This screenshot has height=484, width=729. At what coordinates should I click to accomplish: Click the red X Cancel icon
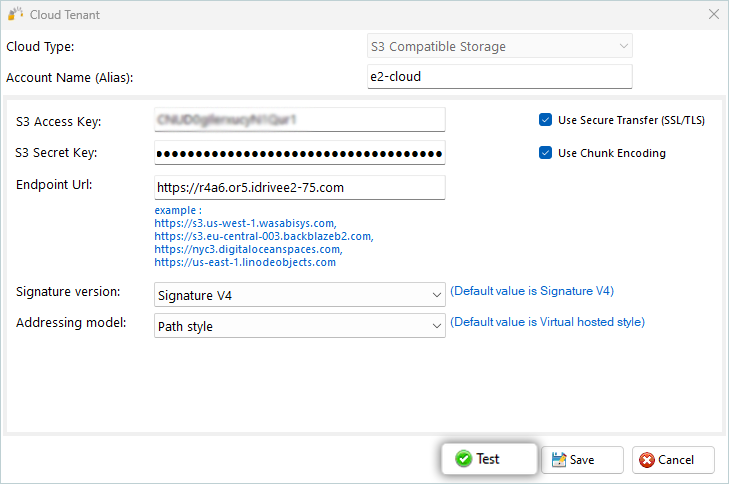[x=646, y=460]
